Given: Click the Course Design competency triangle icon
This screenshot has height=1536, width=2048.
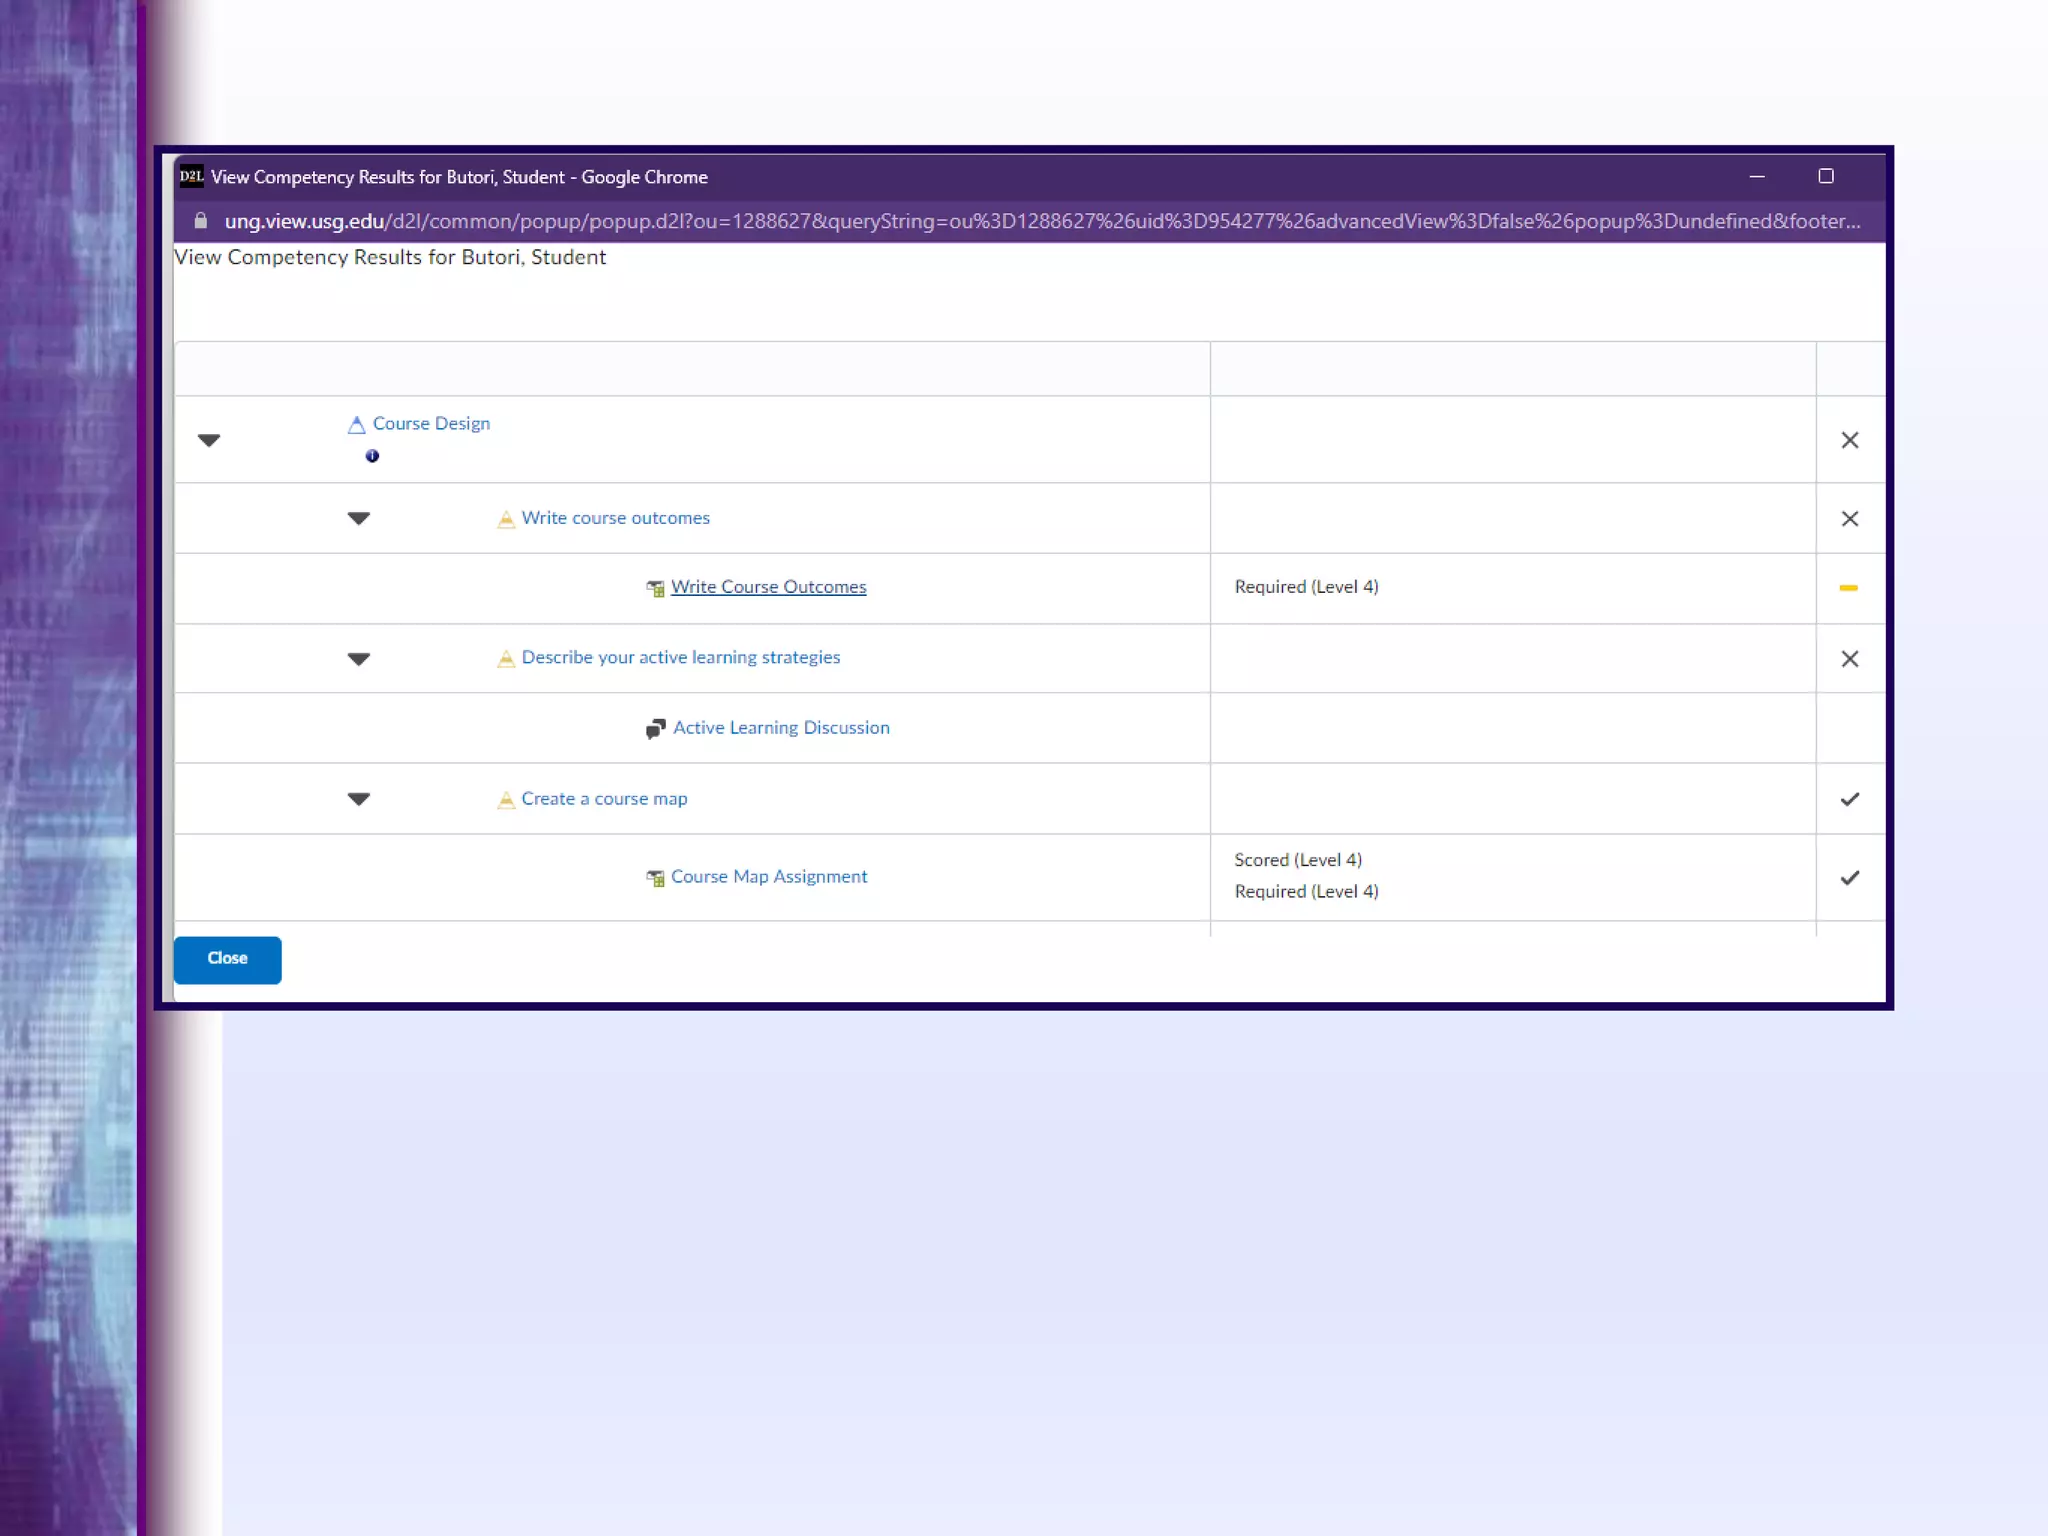Looking at the screenshot, I should tap(356, 425).
